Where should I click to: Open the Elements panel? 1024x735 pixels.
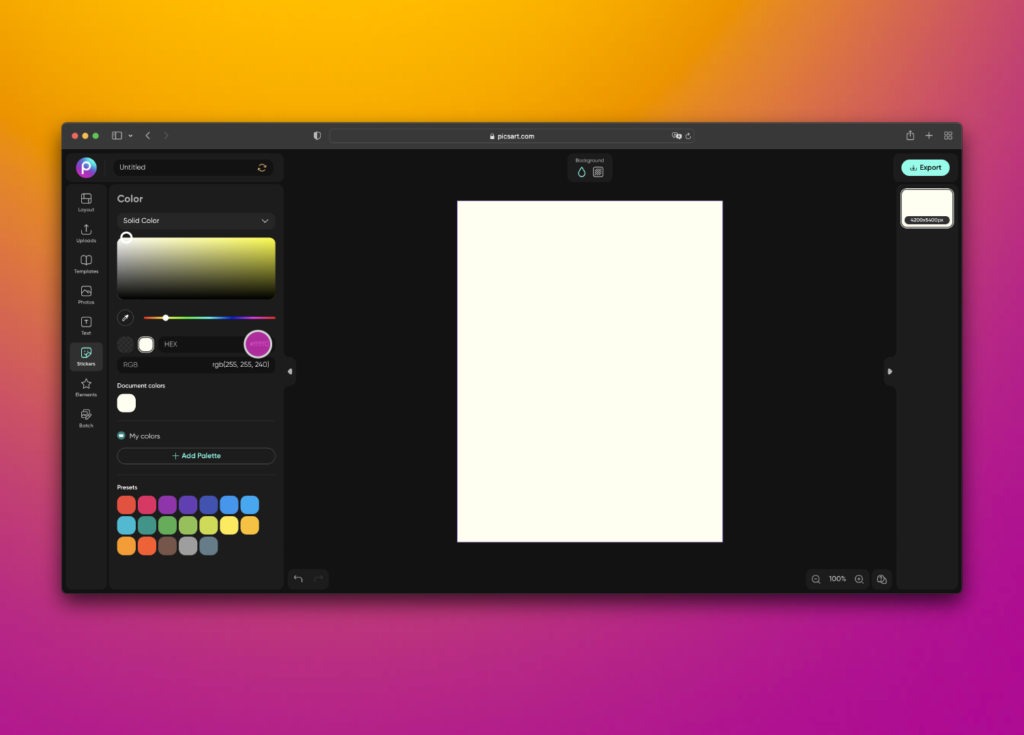click(x=86, y=386)
